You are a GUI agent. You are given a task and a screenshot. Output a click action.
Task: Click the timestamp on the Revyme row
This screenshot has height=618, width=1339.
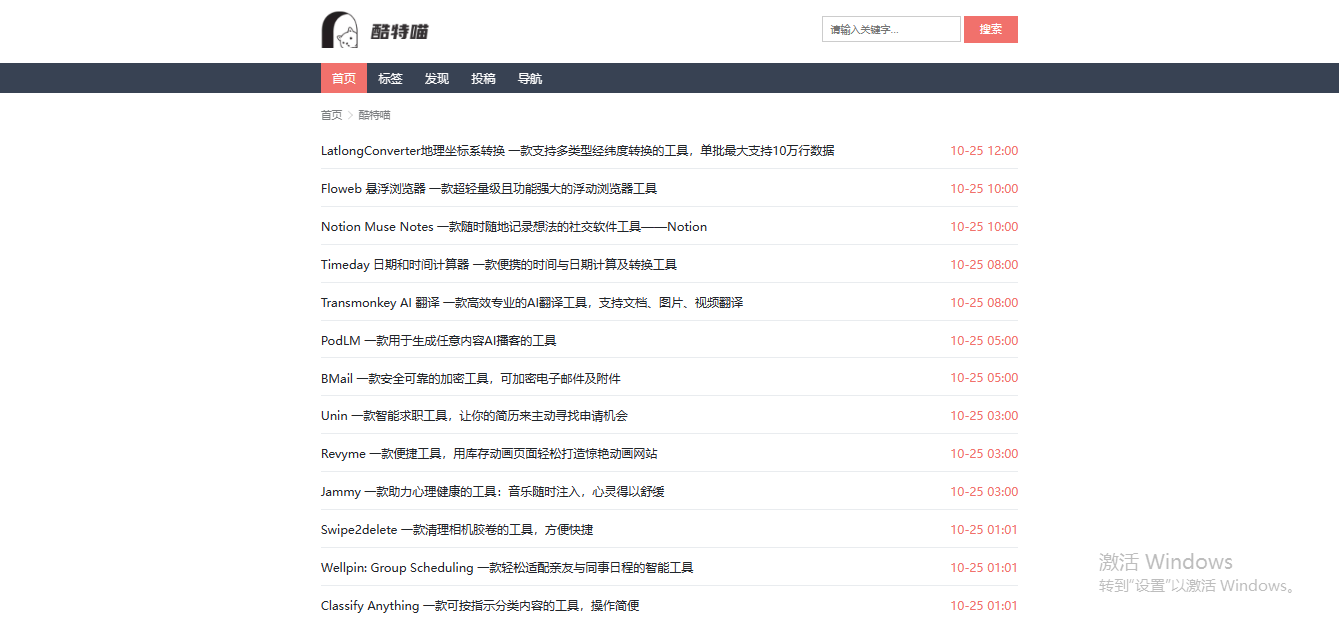[984, 454]
